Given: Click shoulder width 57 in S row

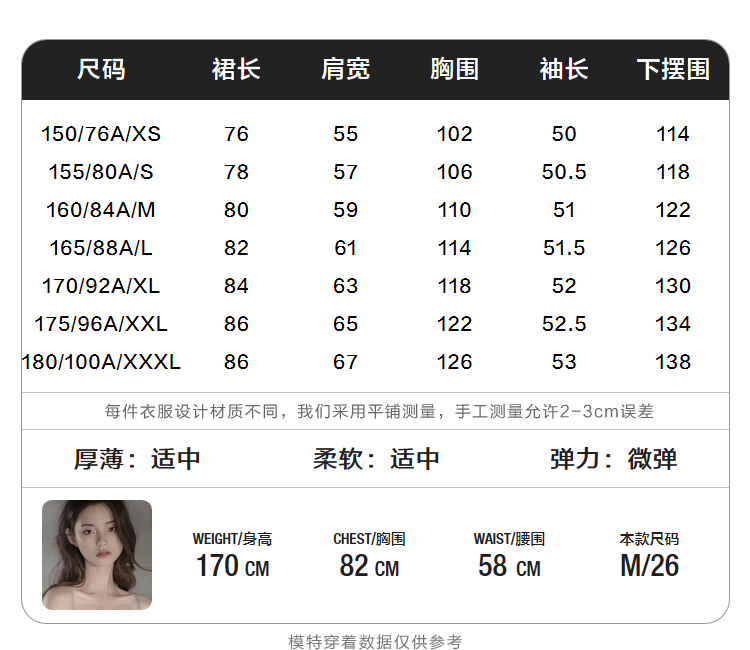Looking at the screenshot, I should coord(345,172).
